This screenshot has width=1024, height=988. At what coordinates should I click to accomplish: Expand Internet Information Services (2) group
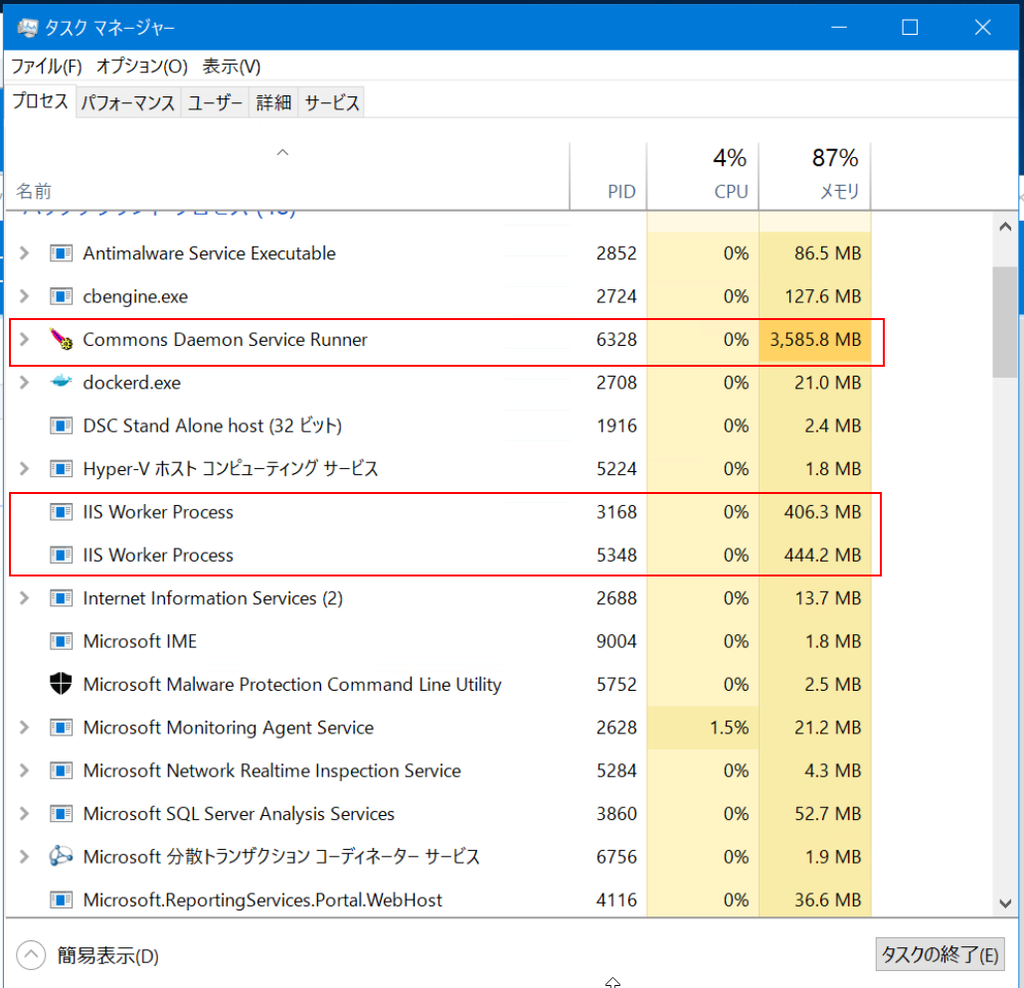pos(24,598)
